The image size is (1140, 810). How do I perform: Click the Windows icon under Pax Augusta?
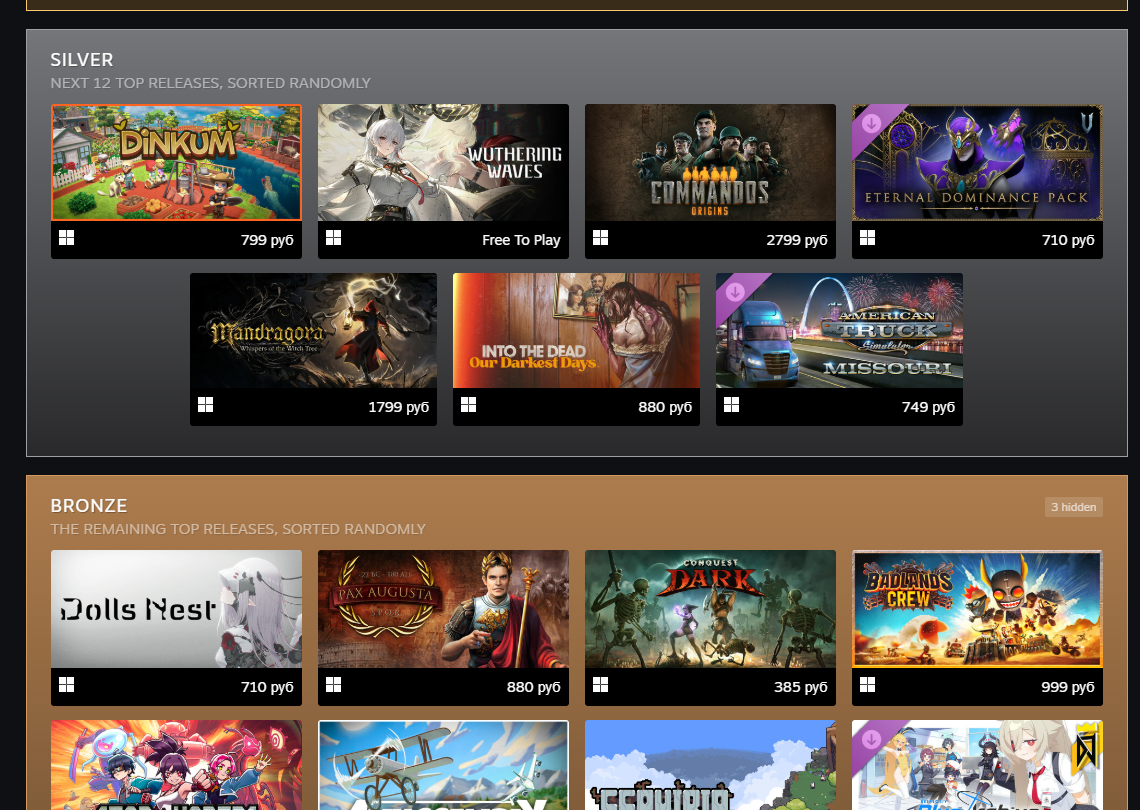tap(334, 684)
